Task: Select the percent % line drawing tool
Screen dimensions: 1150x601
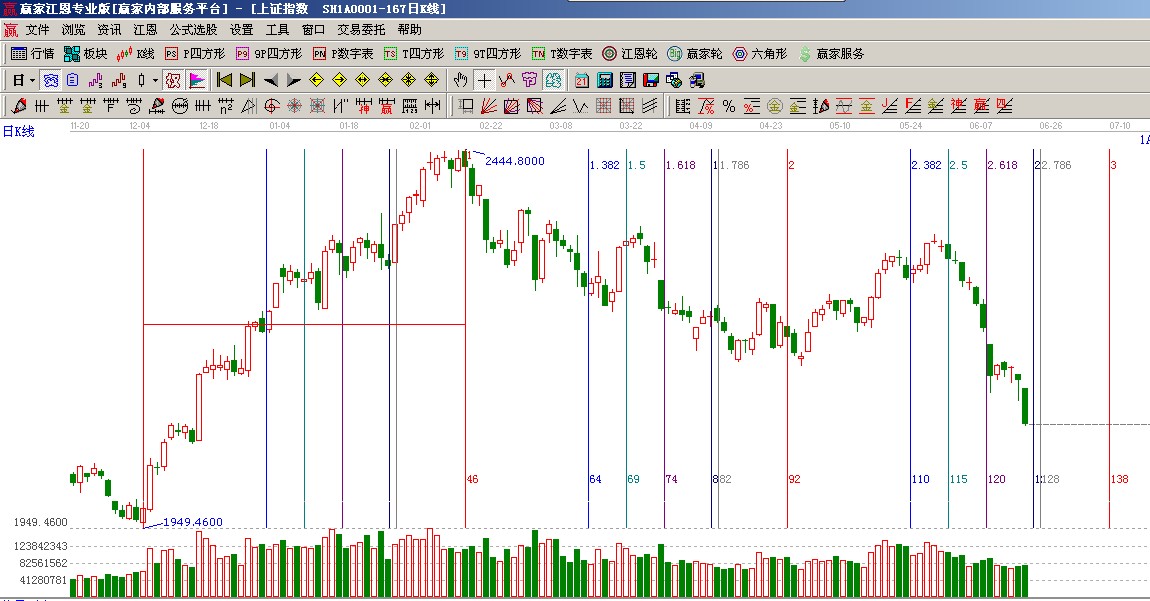Action: click(x=729, y=106)
